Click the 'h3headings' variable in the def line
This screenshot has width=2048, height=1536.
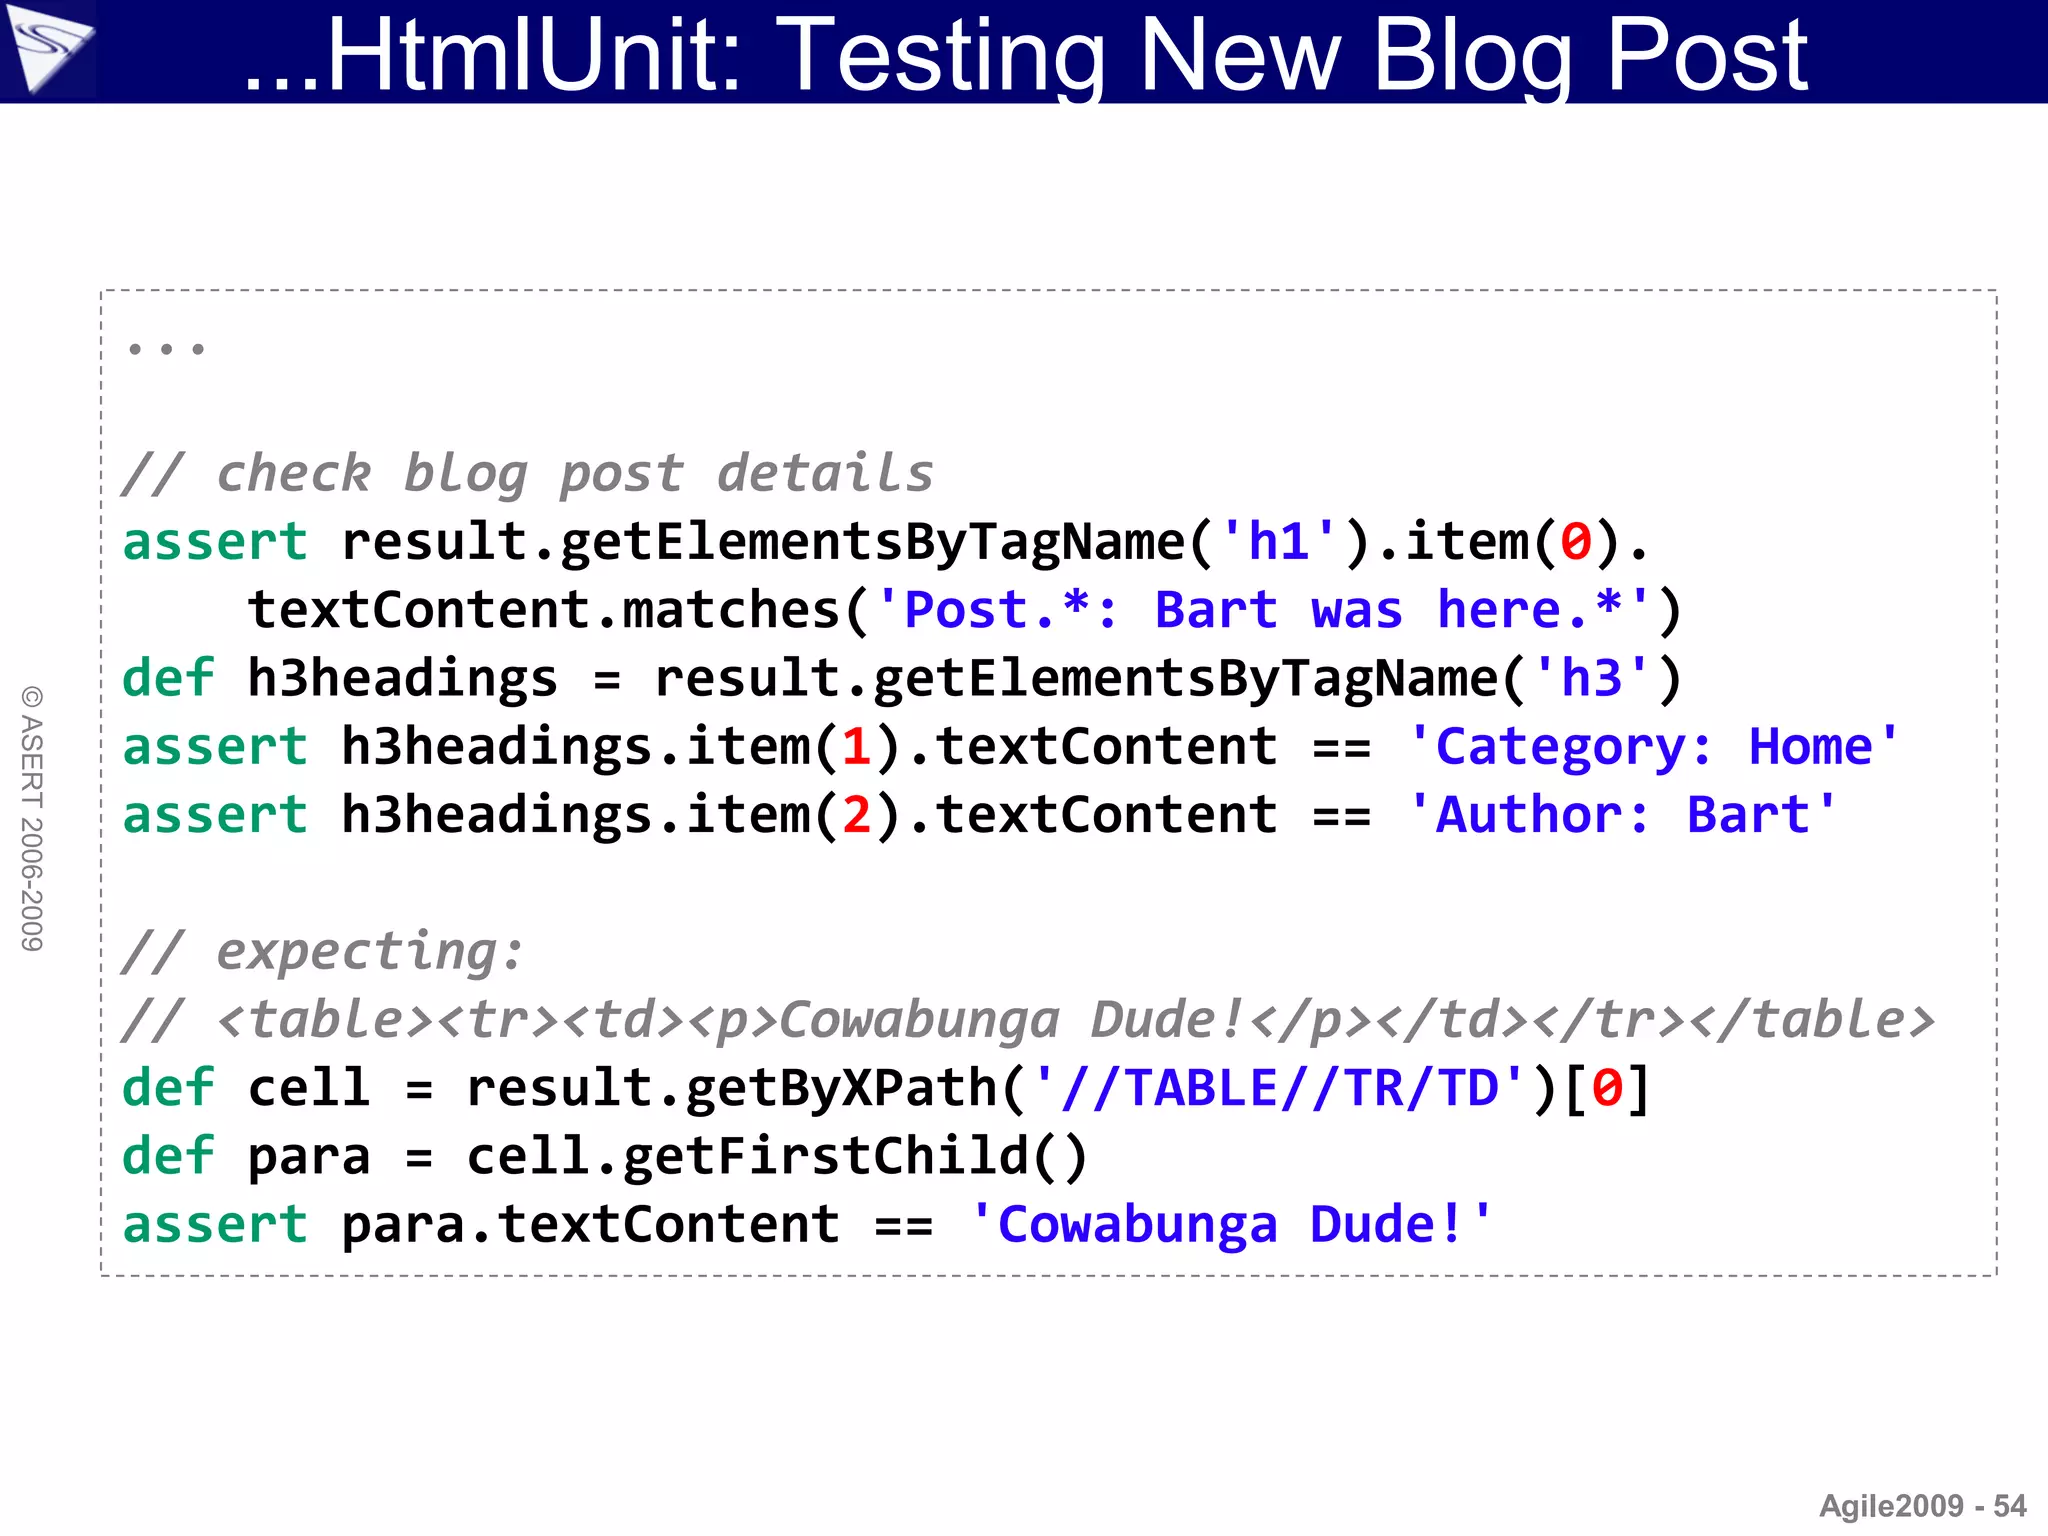click(402, 679)
